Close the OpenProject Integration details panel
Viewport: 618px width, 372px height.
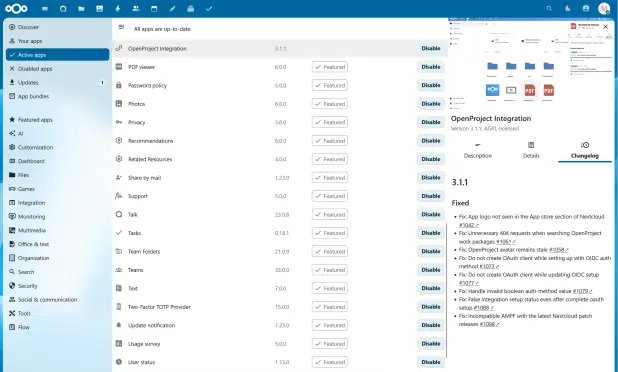click(x=606, y=27)
